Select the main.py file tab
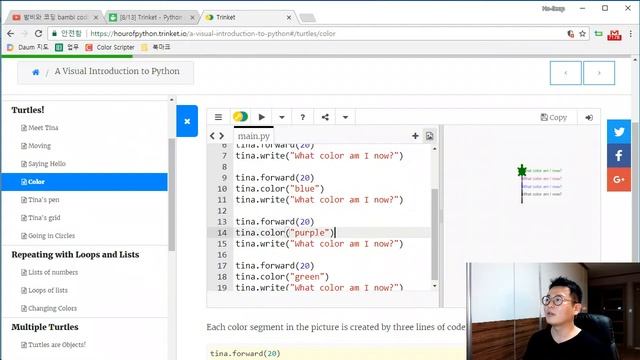This screenshot has height=360, width=640. [x=253, y=136]
